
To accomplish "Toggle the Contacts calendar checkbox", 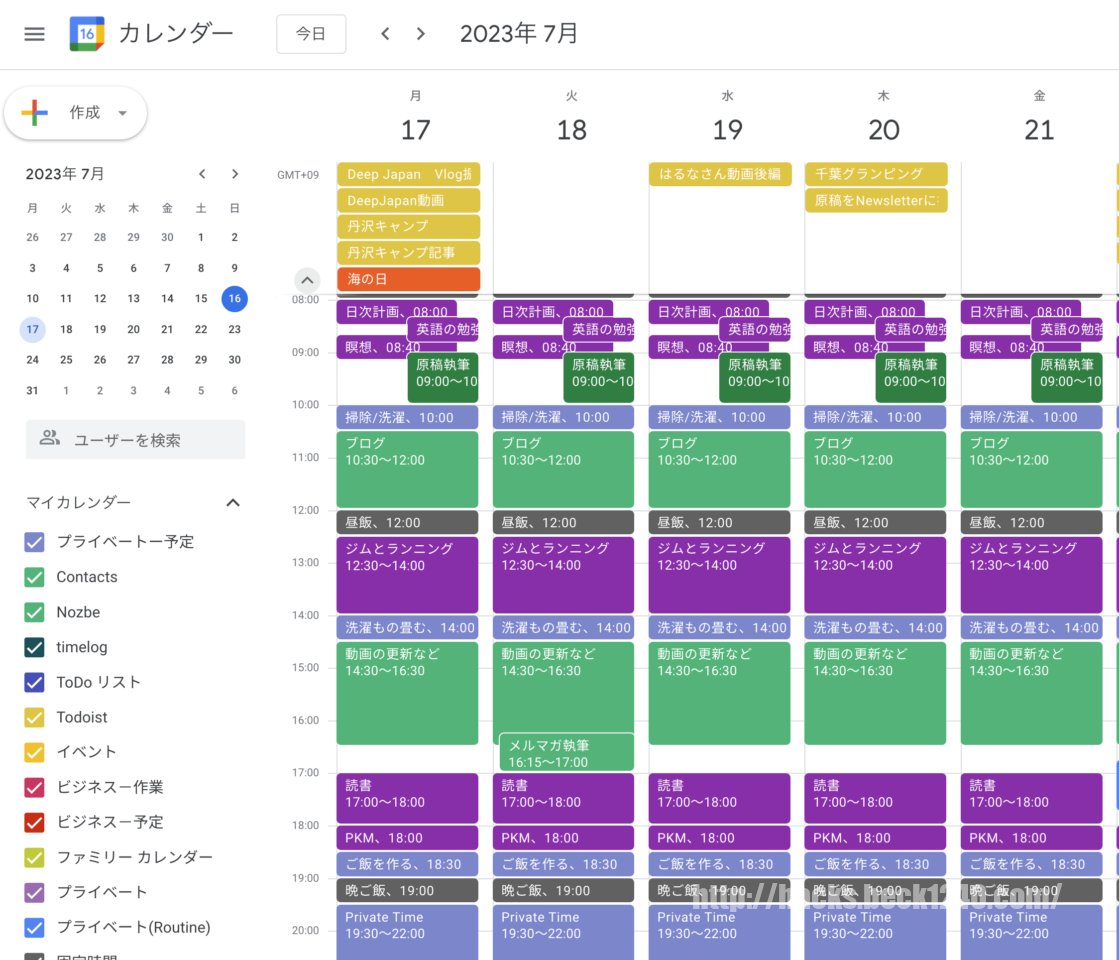I will coord(34,577).
